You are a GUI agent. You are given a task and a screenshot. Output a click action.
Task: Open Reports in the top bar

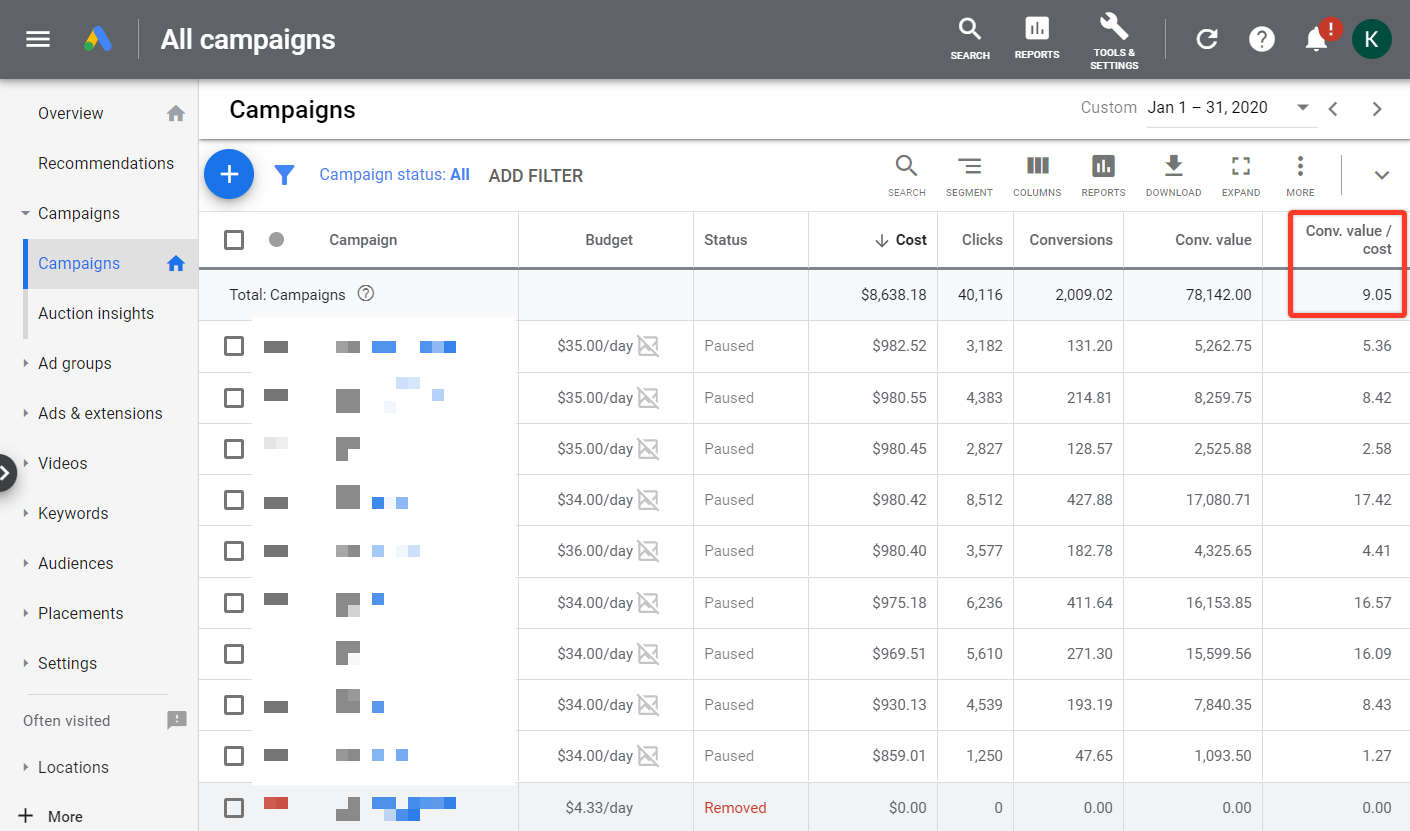click(1037, 38)
